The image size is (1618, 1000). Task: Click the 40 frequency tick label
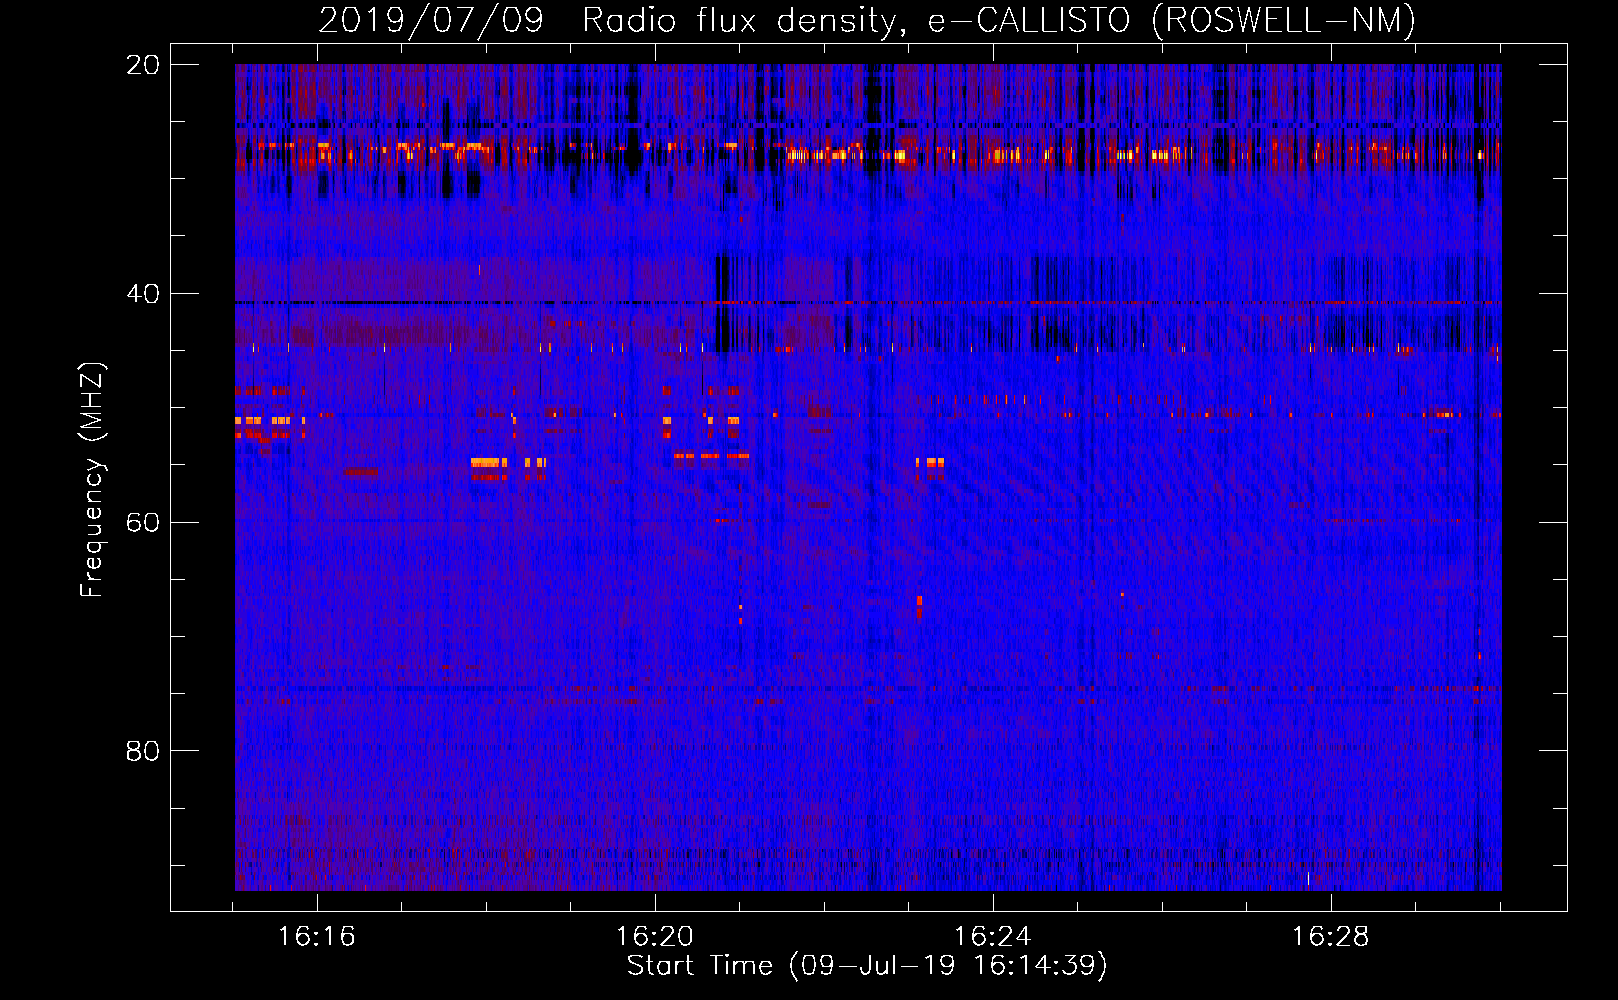tap(143, 294)
